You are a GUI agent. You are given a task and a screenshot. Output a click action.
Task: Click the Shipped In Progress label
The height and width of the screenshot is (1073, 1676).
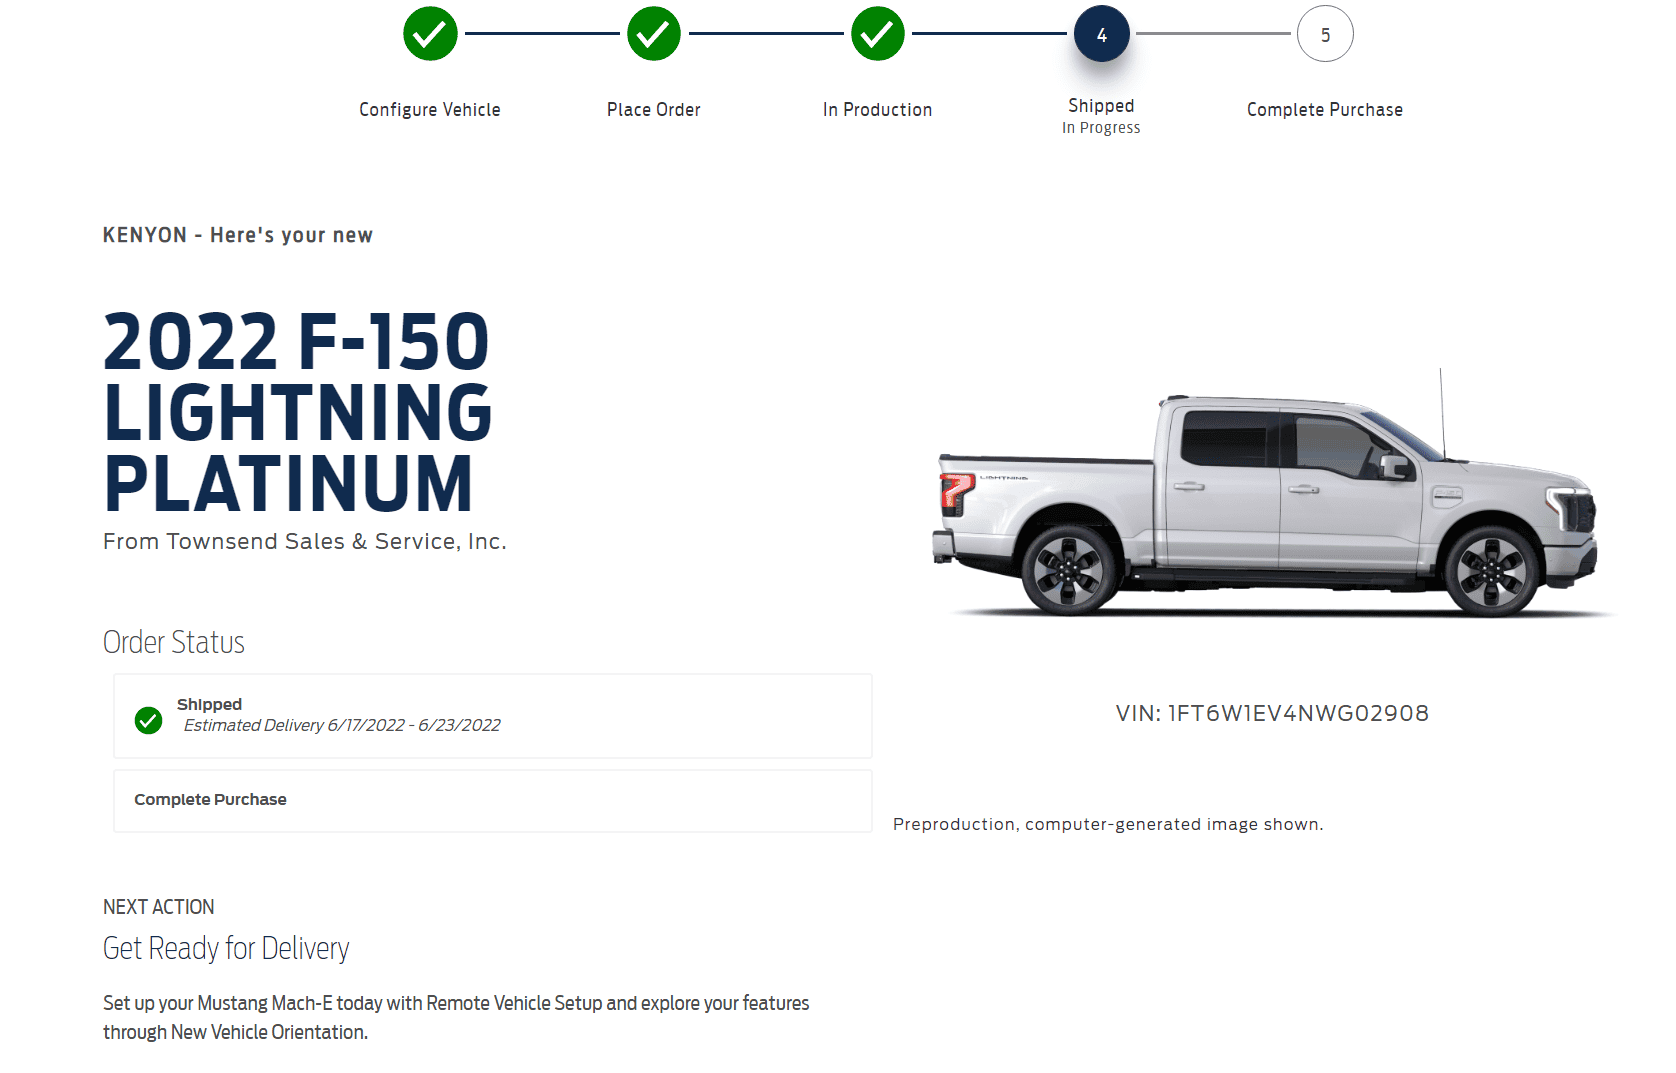(x=1101, y=116)
